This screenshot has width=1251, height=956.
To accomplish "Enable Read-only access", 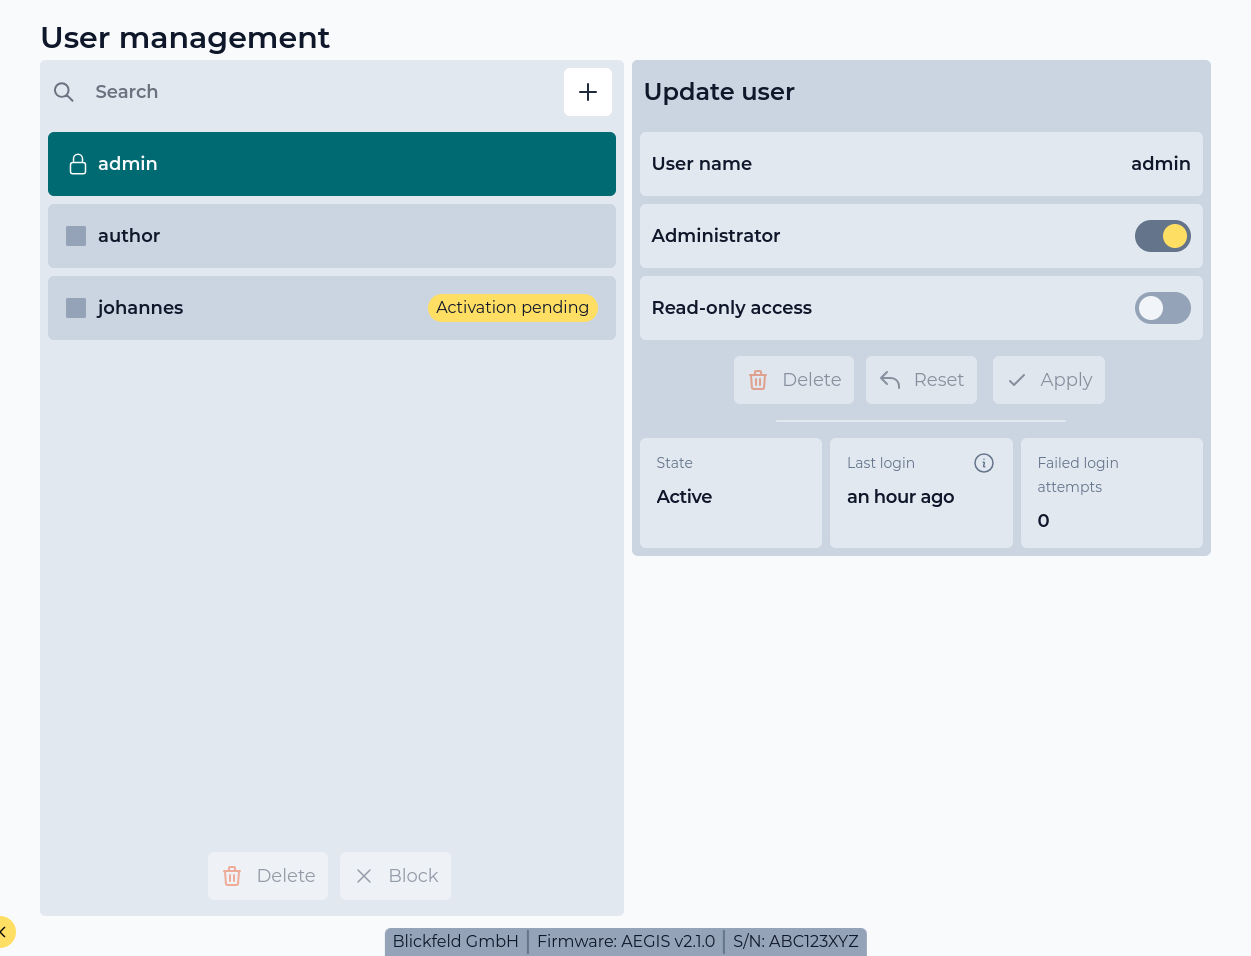I will click(1163, 308).
